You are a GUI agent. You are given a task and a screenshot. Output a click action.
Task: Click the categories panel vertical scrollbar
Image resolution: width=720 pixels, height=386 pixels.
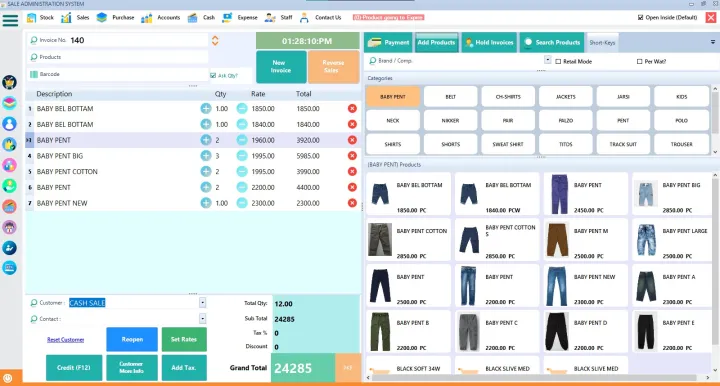715,120
